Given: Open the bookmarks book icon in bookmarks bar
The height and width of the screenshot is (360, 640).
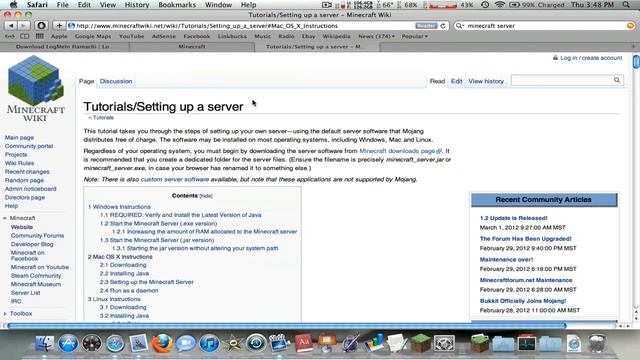Looking at the screenshot, I should click(24, 36).
